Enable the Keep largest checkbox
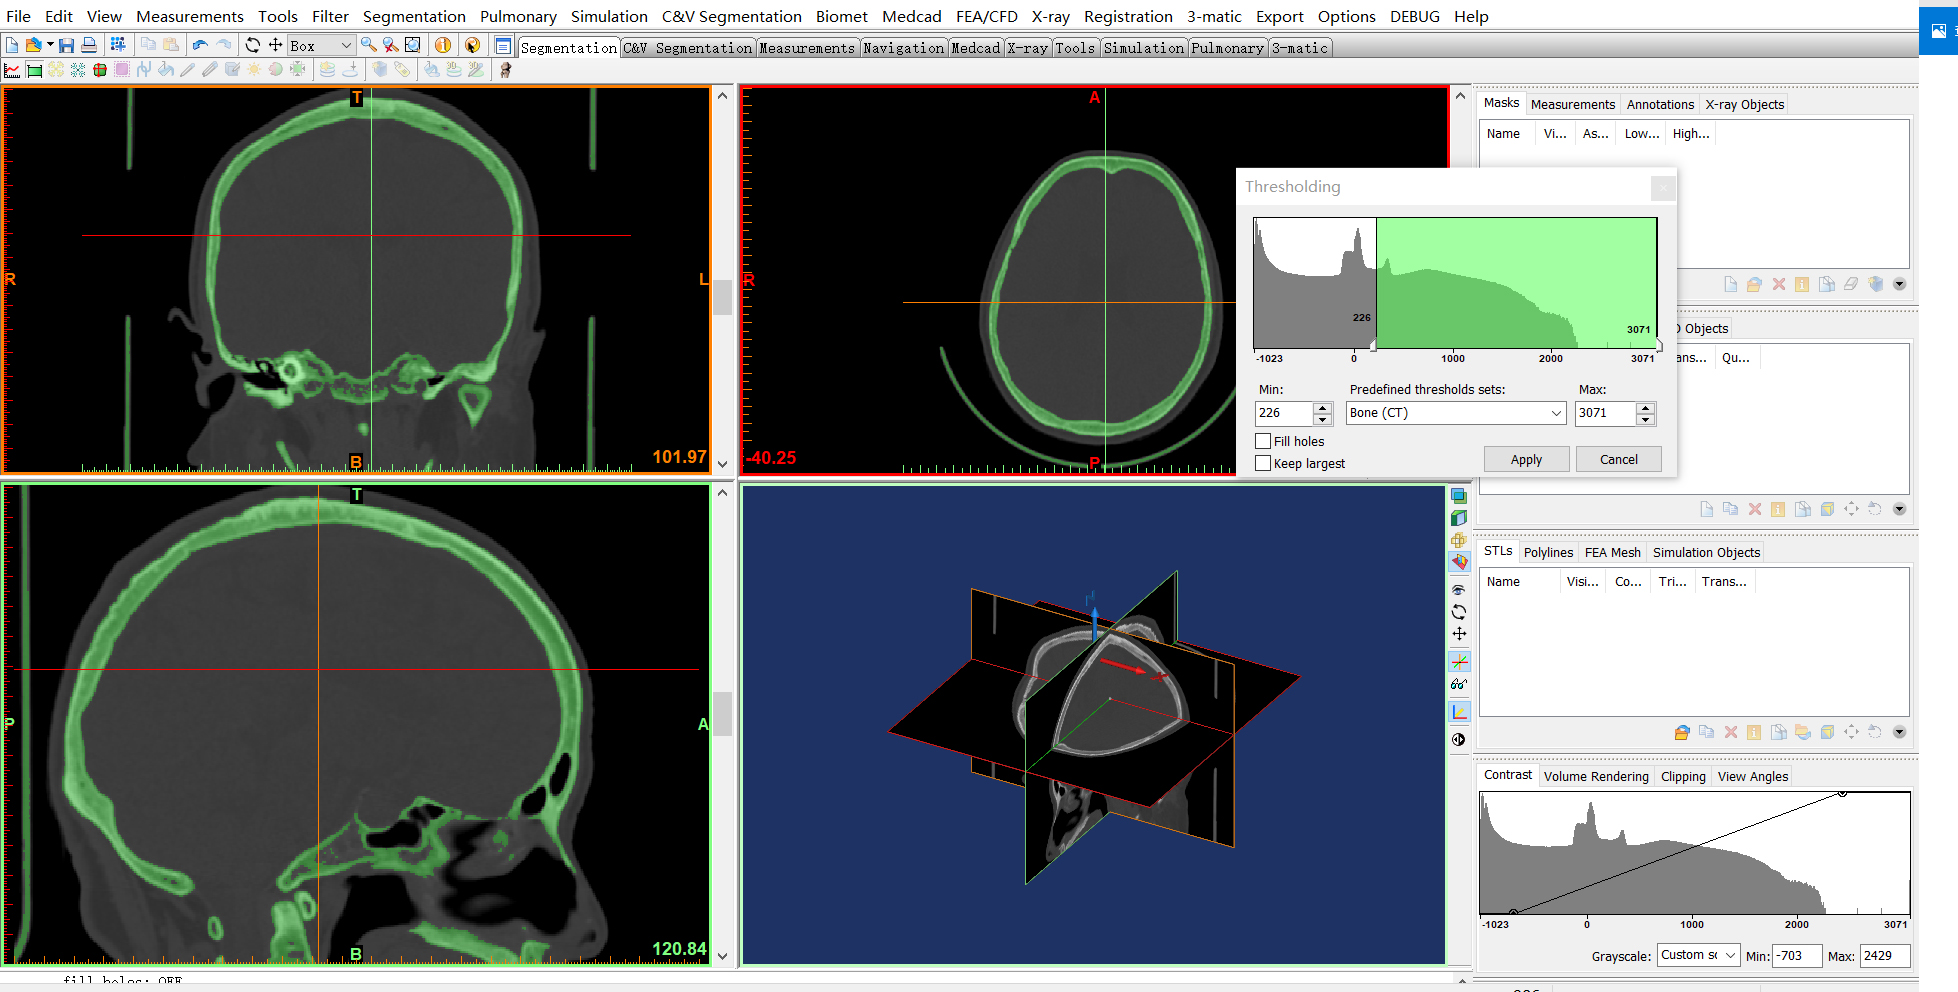The height and width of the screenshot is (992, 1958). 1264,463
